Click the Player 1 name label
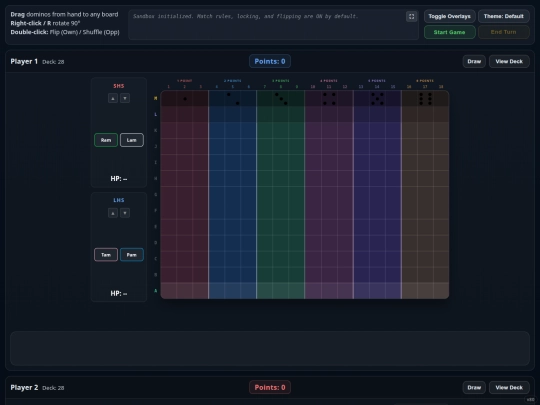The width and height of the screenshot is (540, 405). pos(24,61)
